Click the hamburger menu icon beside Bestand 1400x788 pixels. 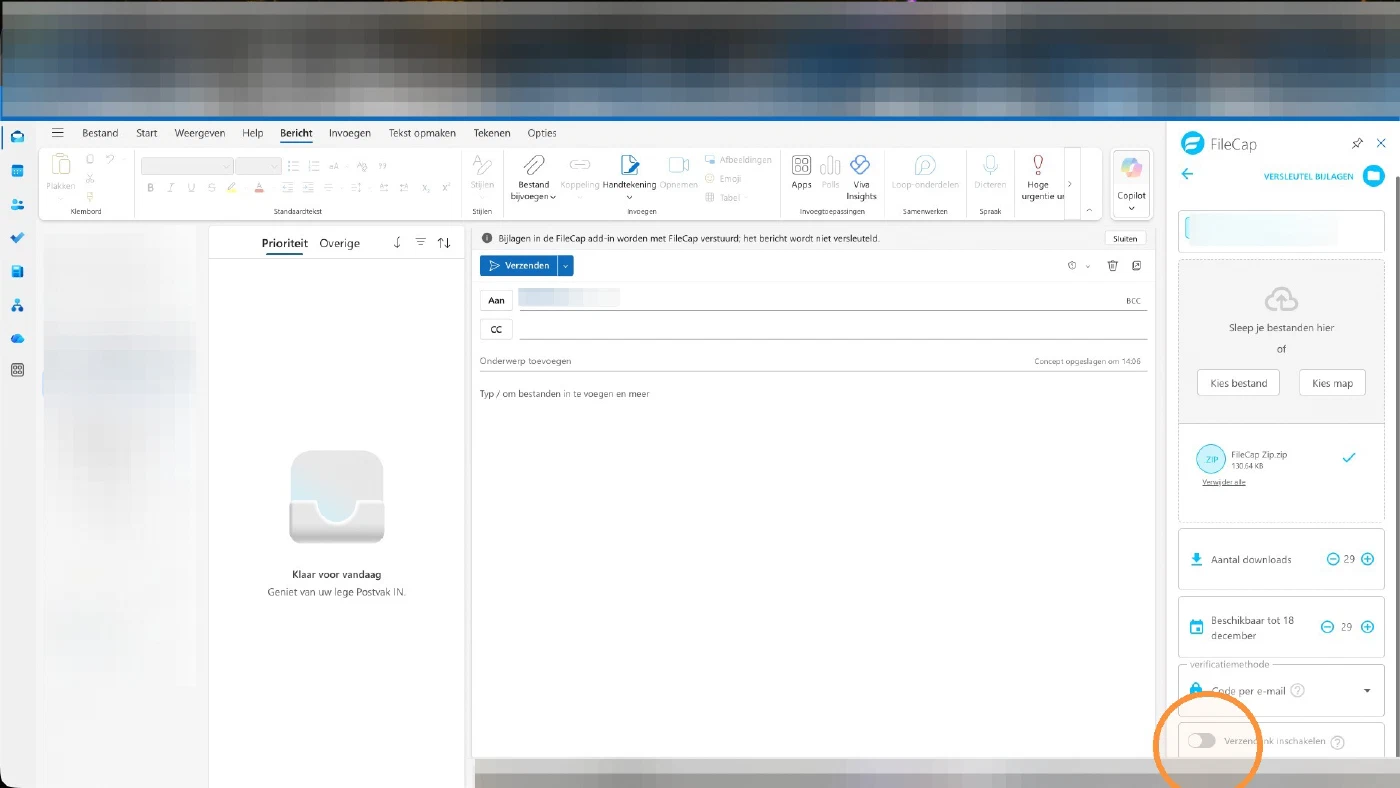(x=58, y=133)
